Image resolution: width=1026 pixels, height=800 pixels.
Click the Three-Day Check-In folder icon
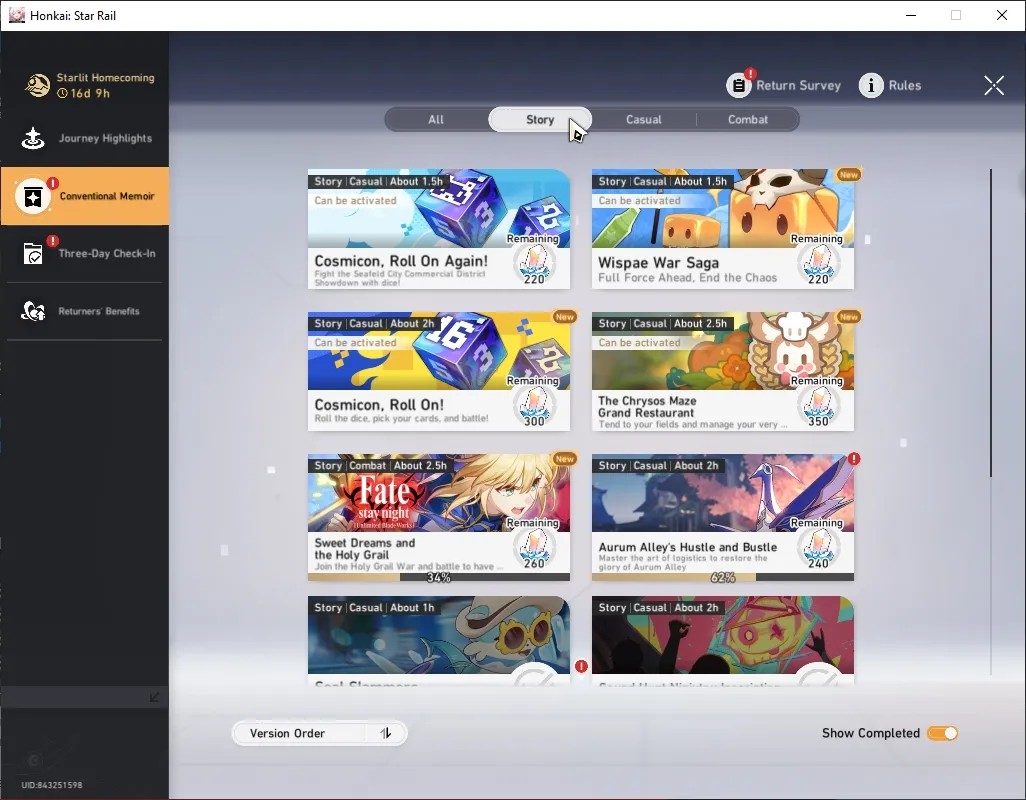pos(33,253)
